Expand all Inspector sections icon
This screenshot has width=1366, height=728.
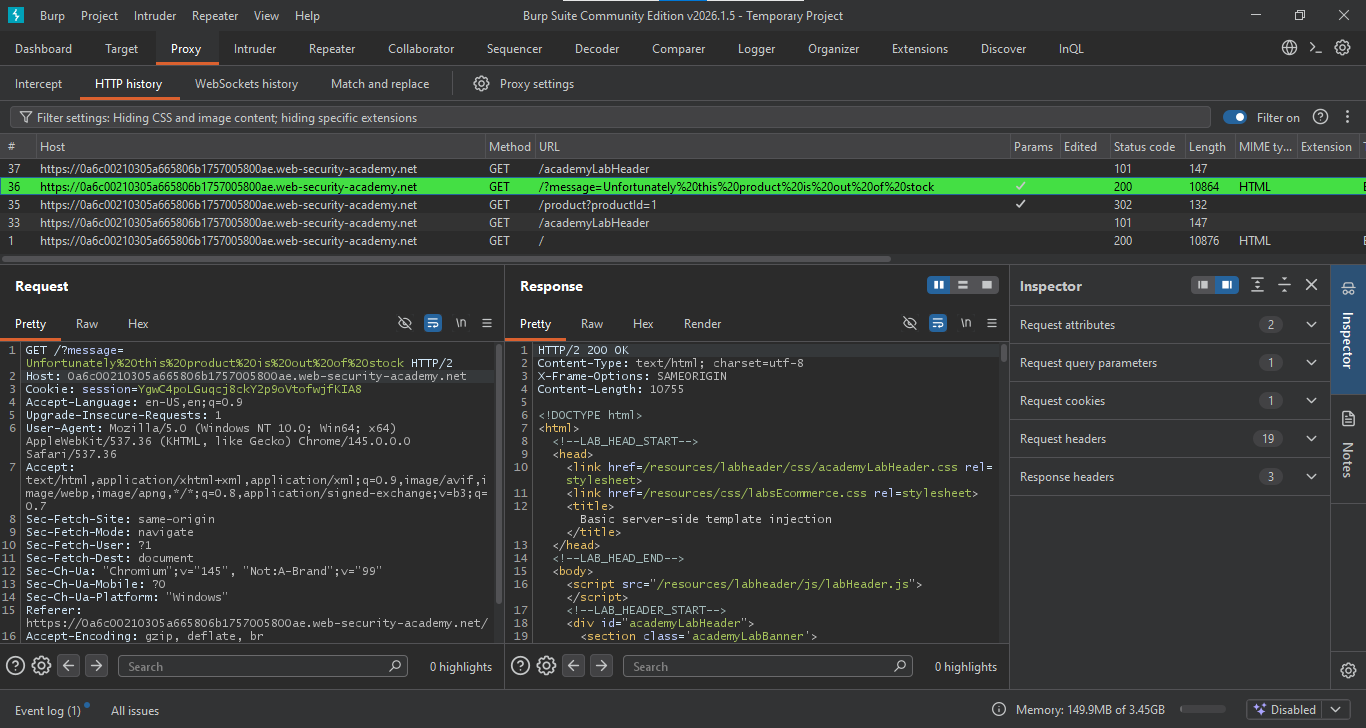(1258, 285)
